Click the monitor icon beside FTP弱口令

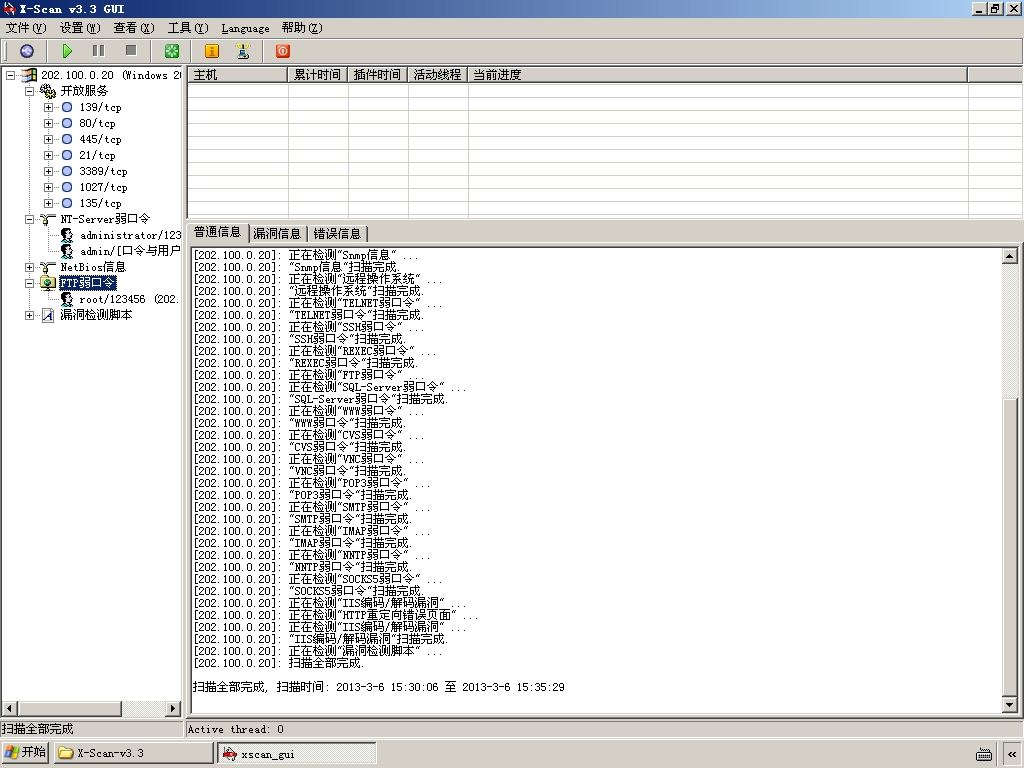pyautogui.click(x=48, y=283)
